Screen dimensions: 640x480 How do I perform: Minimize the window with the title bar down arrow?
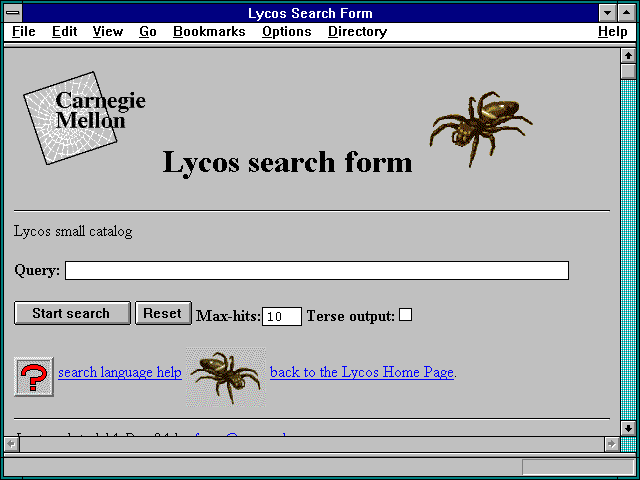click(607, 13)
